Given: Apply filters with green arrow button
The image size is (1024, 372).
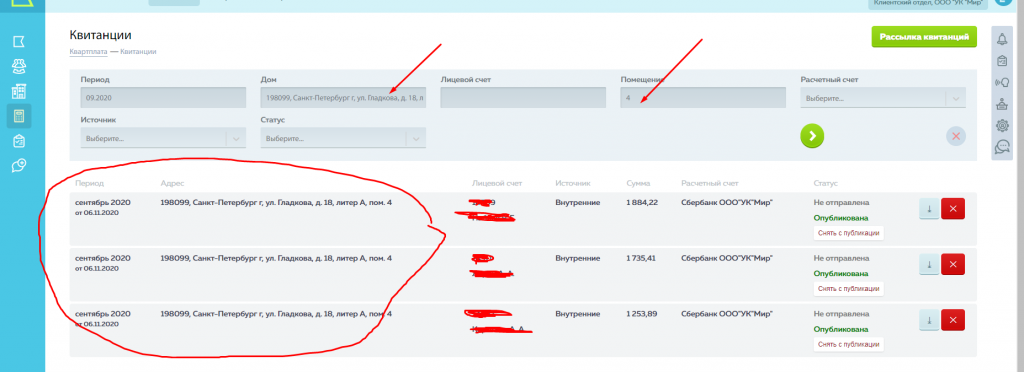Looking at the screenshot, I should click(812, 136).
